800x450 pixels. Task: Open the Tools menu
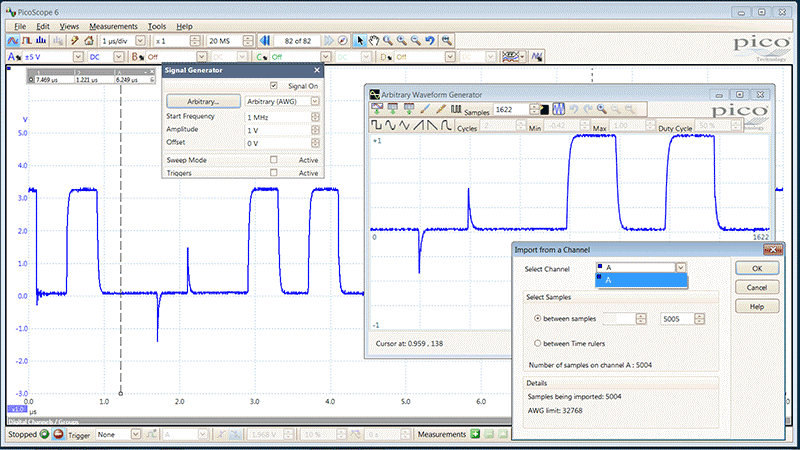(x=157, y=25)
